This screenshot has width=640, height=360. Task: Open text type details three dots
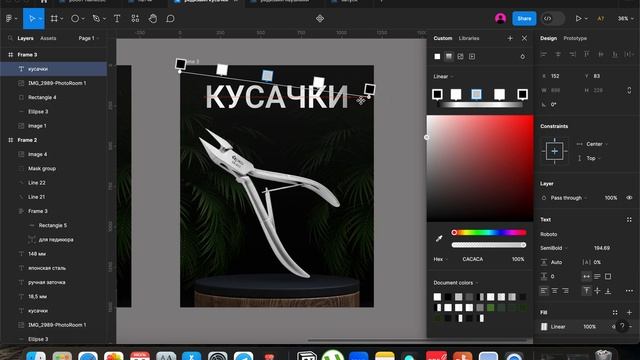629,291
